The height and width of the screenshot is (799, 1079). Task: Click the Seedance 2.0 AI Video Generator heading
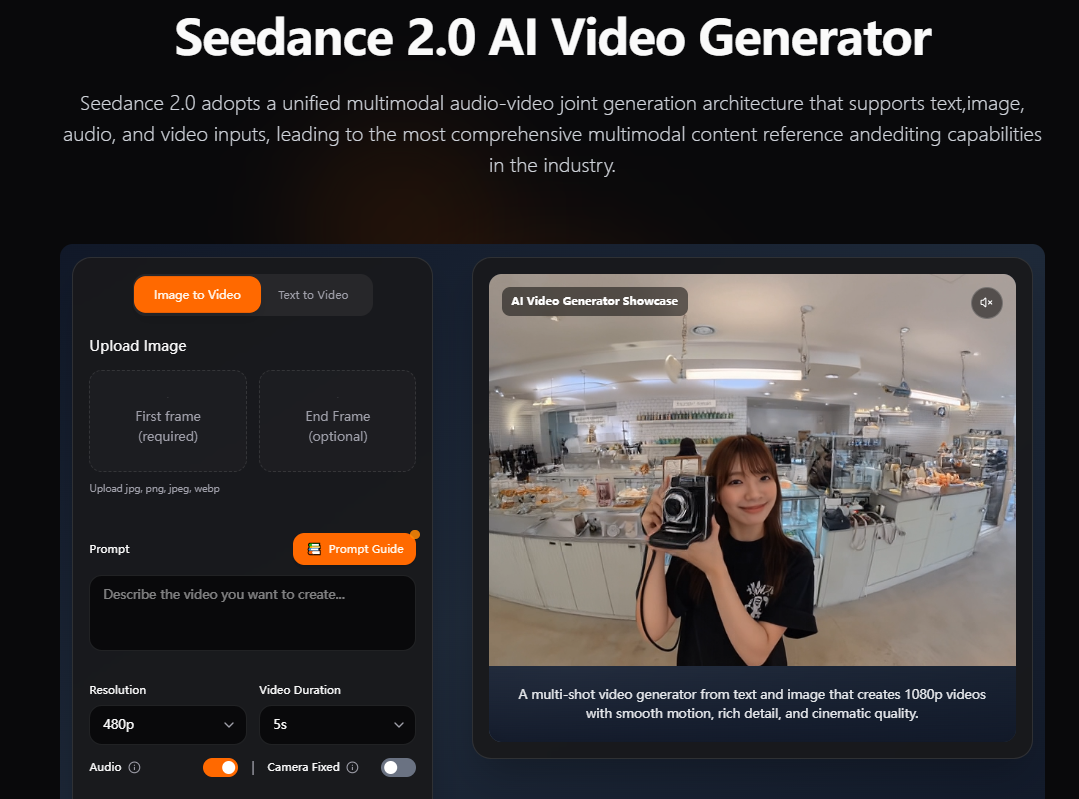click(553, 38)
